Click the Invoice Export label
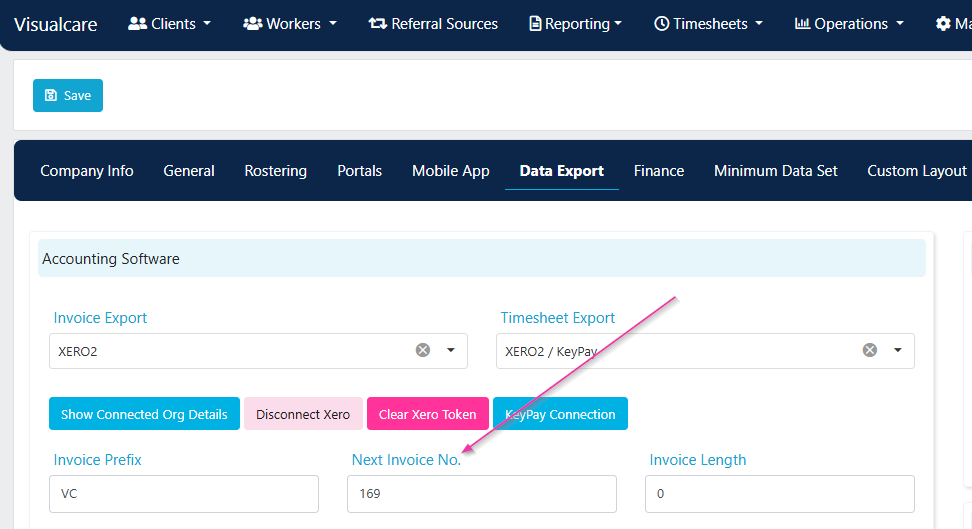This screenshot has height=529, width=972. coord(100,318)
